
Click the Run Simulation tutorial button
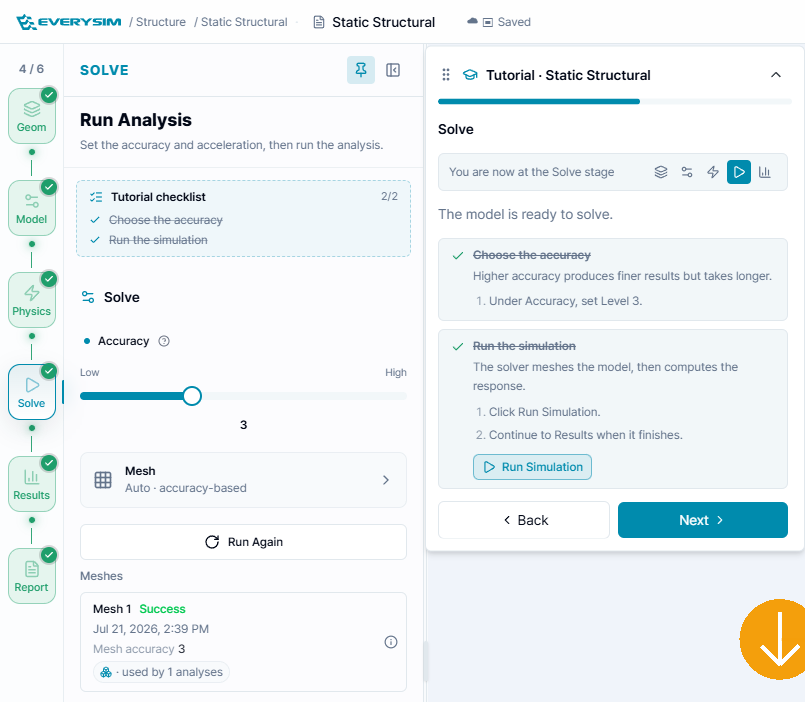532,467
